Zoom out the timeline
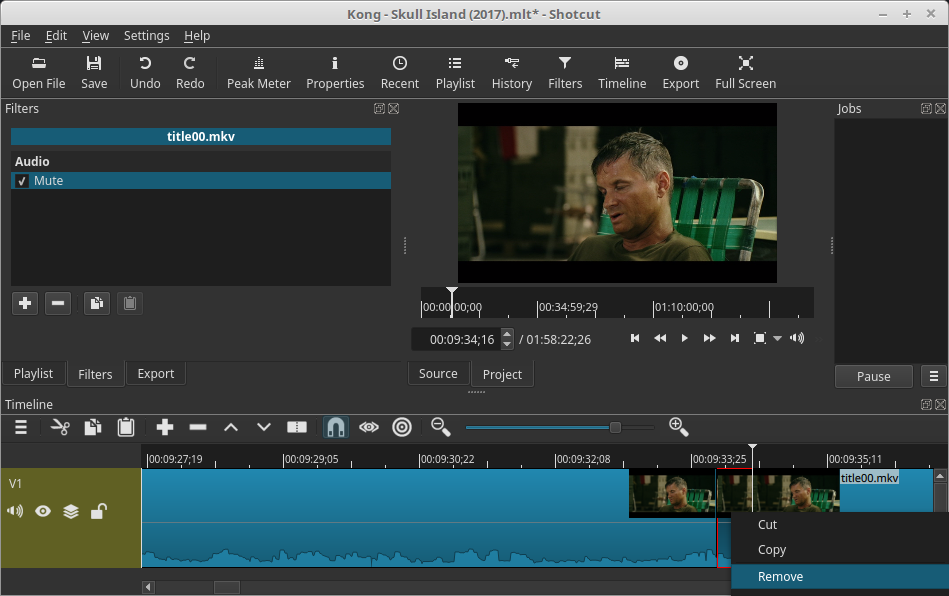Screen dimensions: 949x596 pos(441,428)
